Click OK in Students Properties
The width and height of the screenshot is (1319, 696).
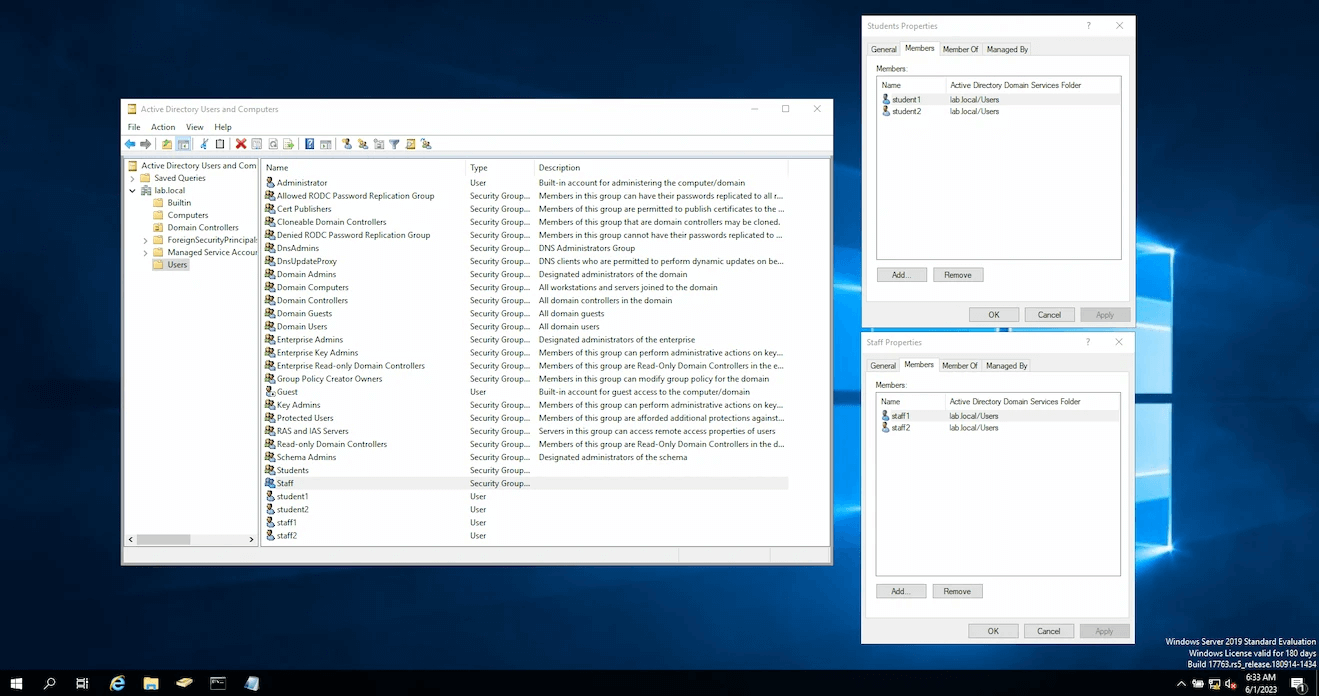pyautogui.click(x=994, y=314)
